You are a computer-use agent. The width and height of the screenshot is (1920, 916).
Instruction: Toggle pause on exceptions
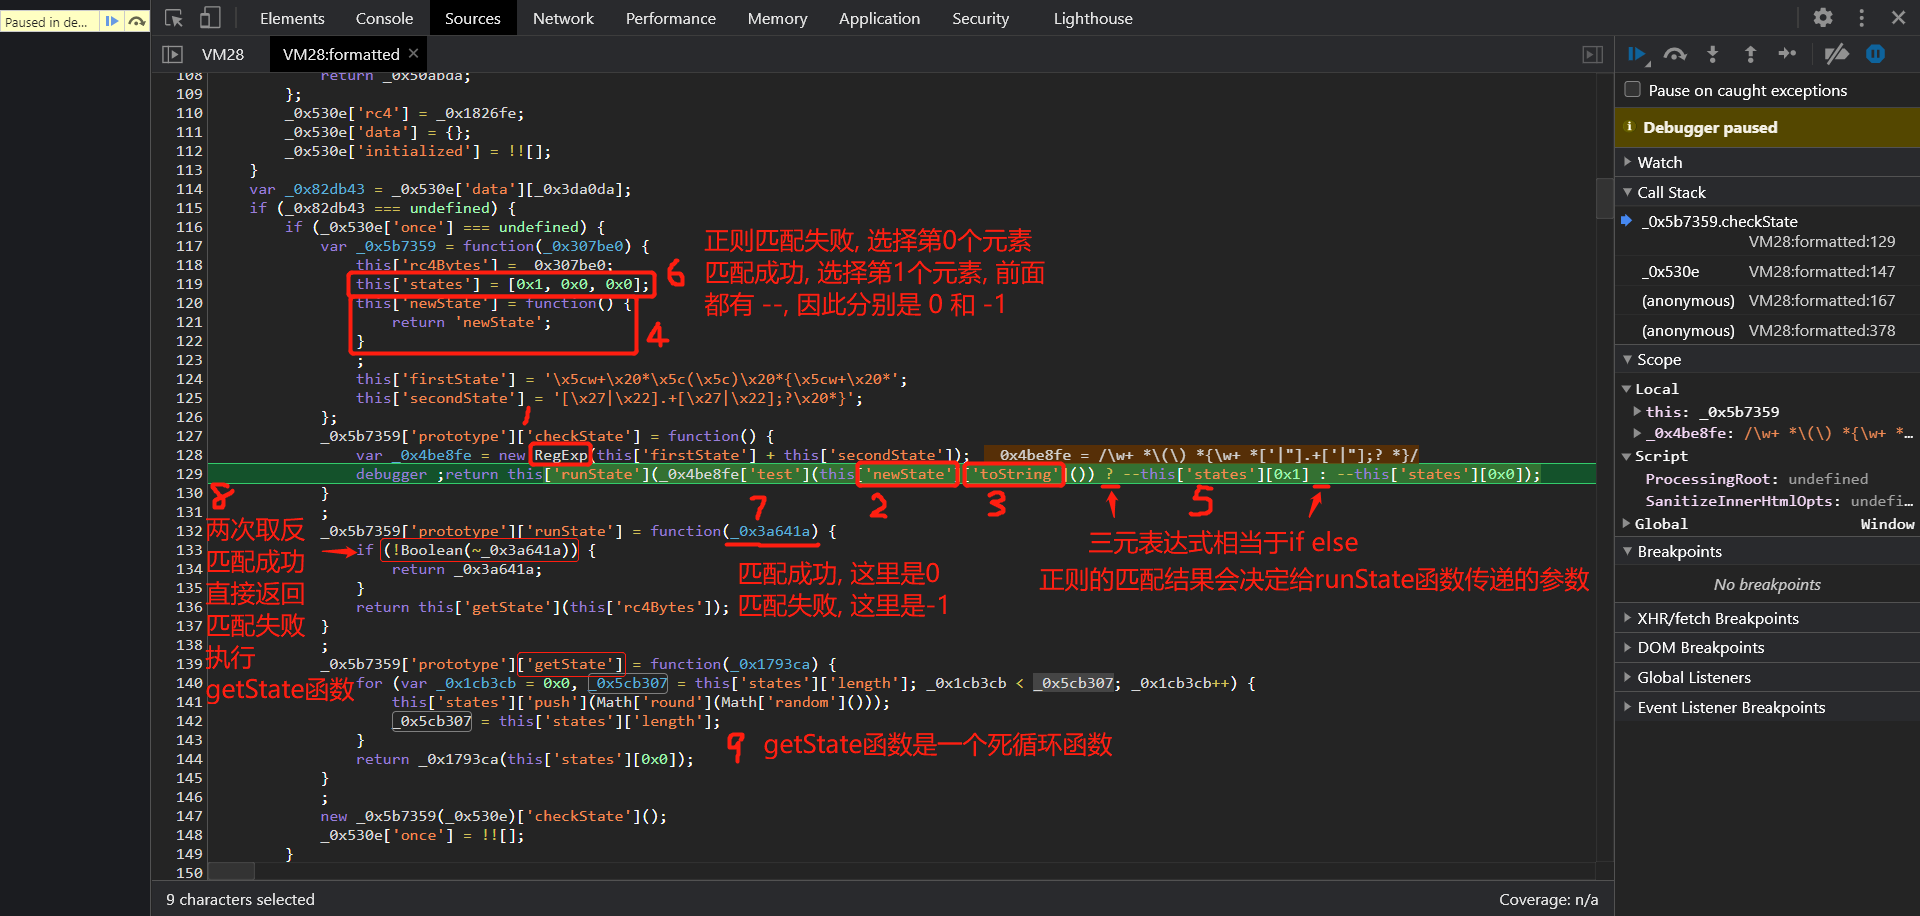tap(1875, 54)
